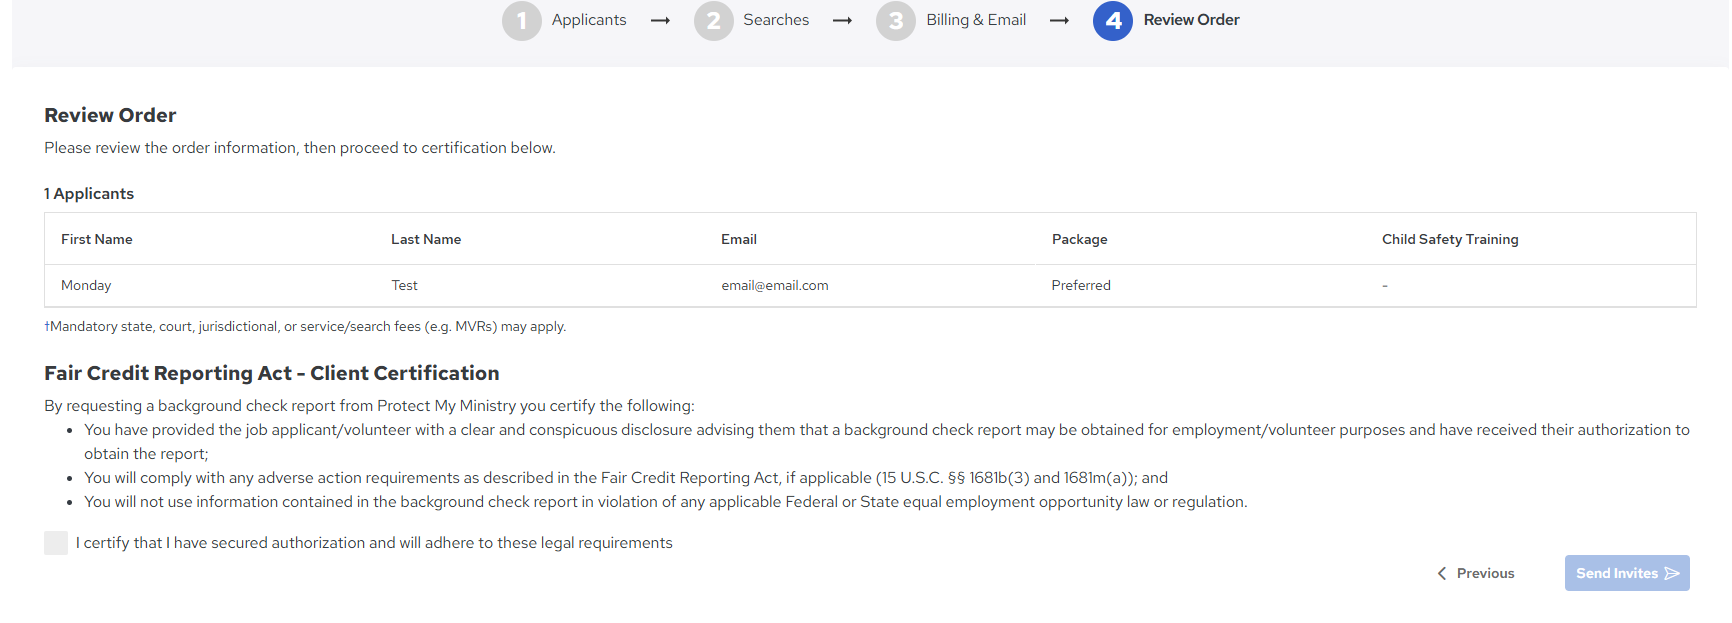This screenshot has height=623, width=1732.
Task: Open the Billing & Email step
Action: pos(976,20)
